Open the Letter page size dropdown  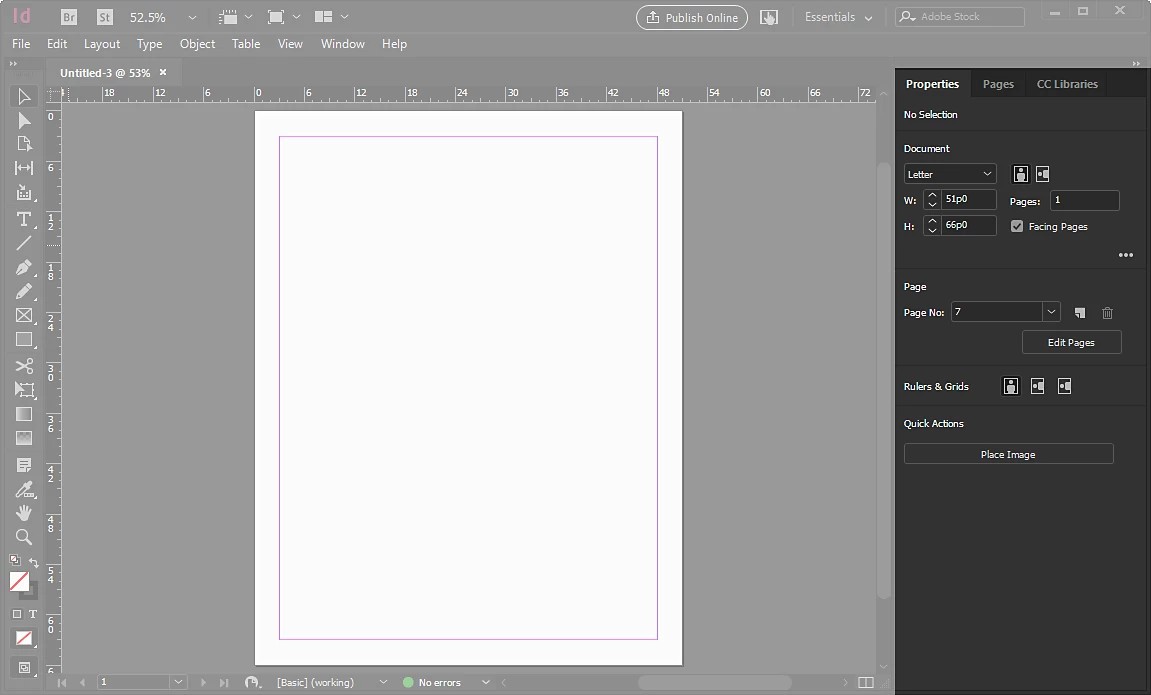click(950, 174)
